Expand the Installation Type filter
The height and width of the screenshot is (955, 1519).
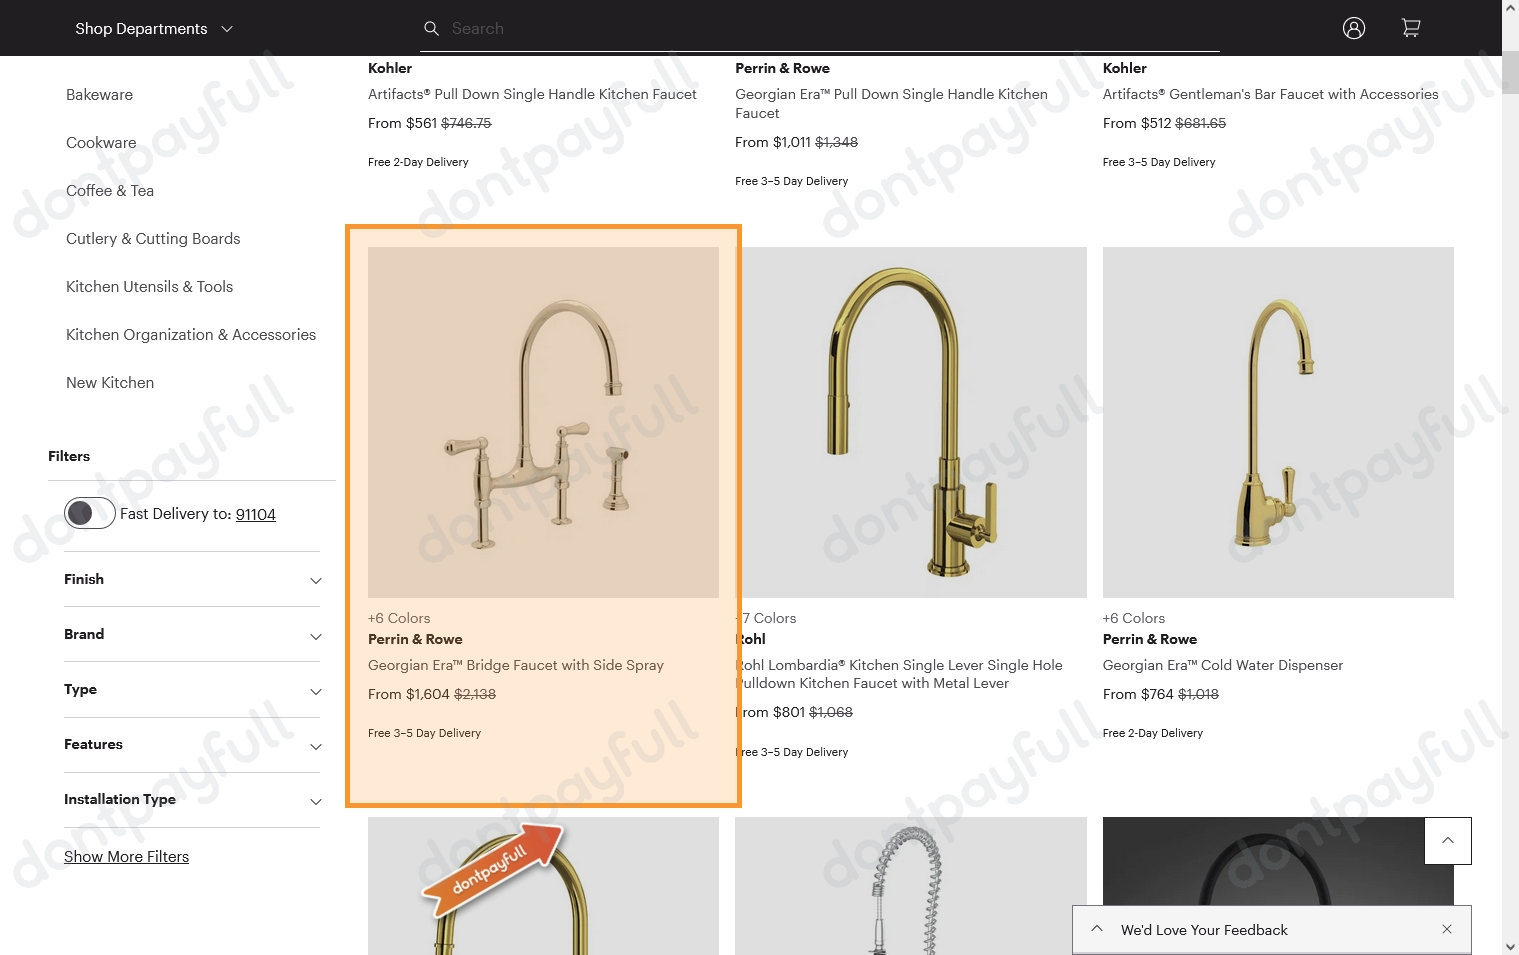tap(192, 799)
